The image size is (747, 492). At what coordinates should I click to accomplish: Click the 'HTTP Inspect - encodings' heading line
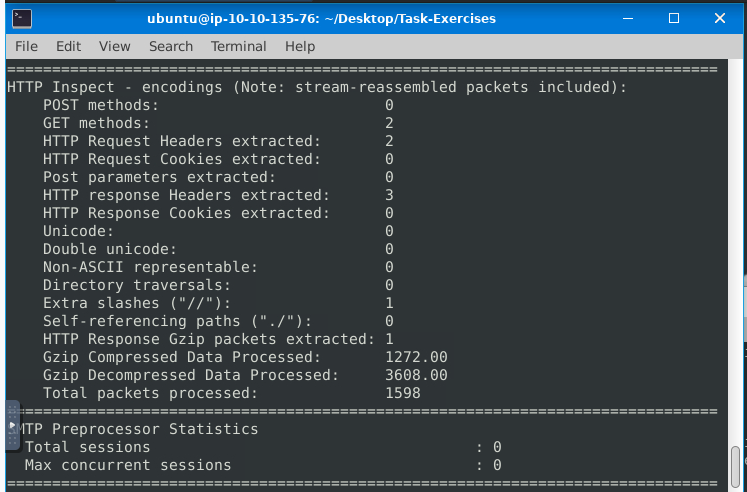[316, 87]
